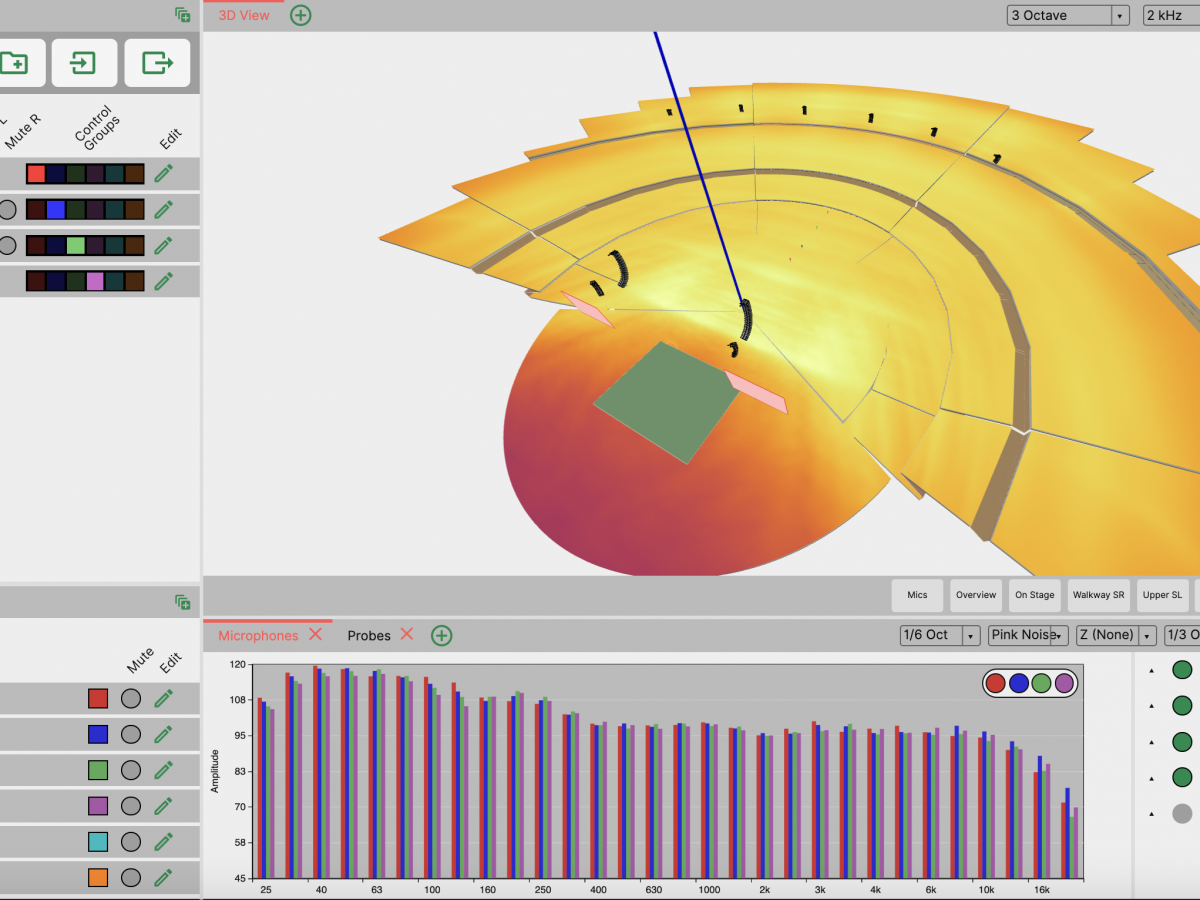Open the Pink Noise dropdown
The image size is (1200, 900).
coord(1028,635)
